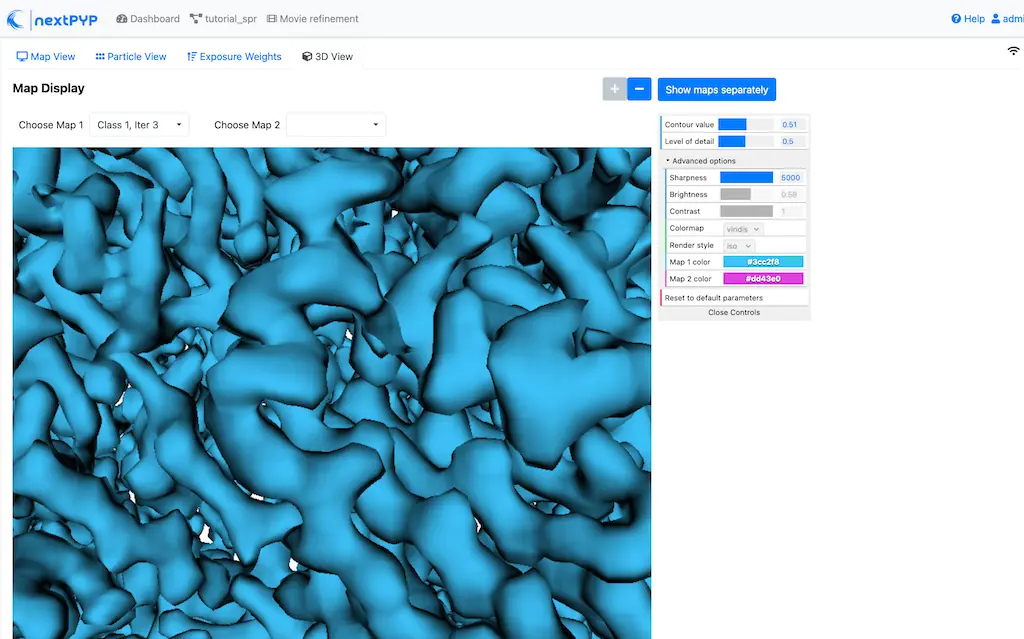Click the WiFi connection status icon
The height and width of the screenshot is (639, 1024).
[1013, 50]
